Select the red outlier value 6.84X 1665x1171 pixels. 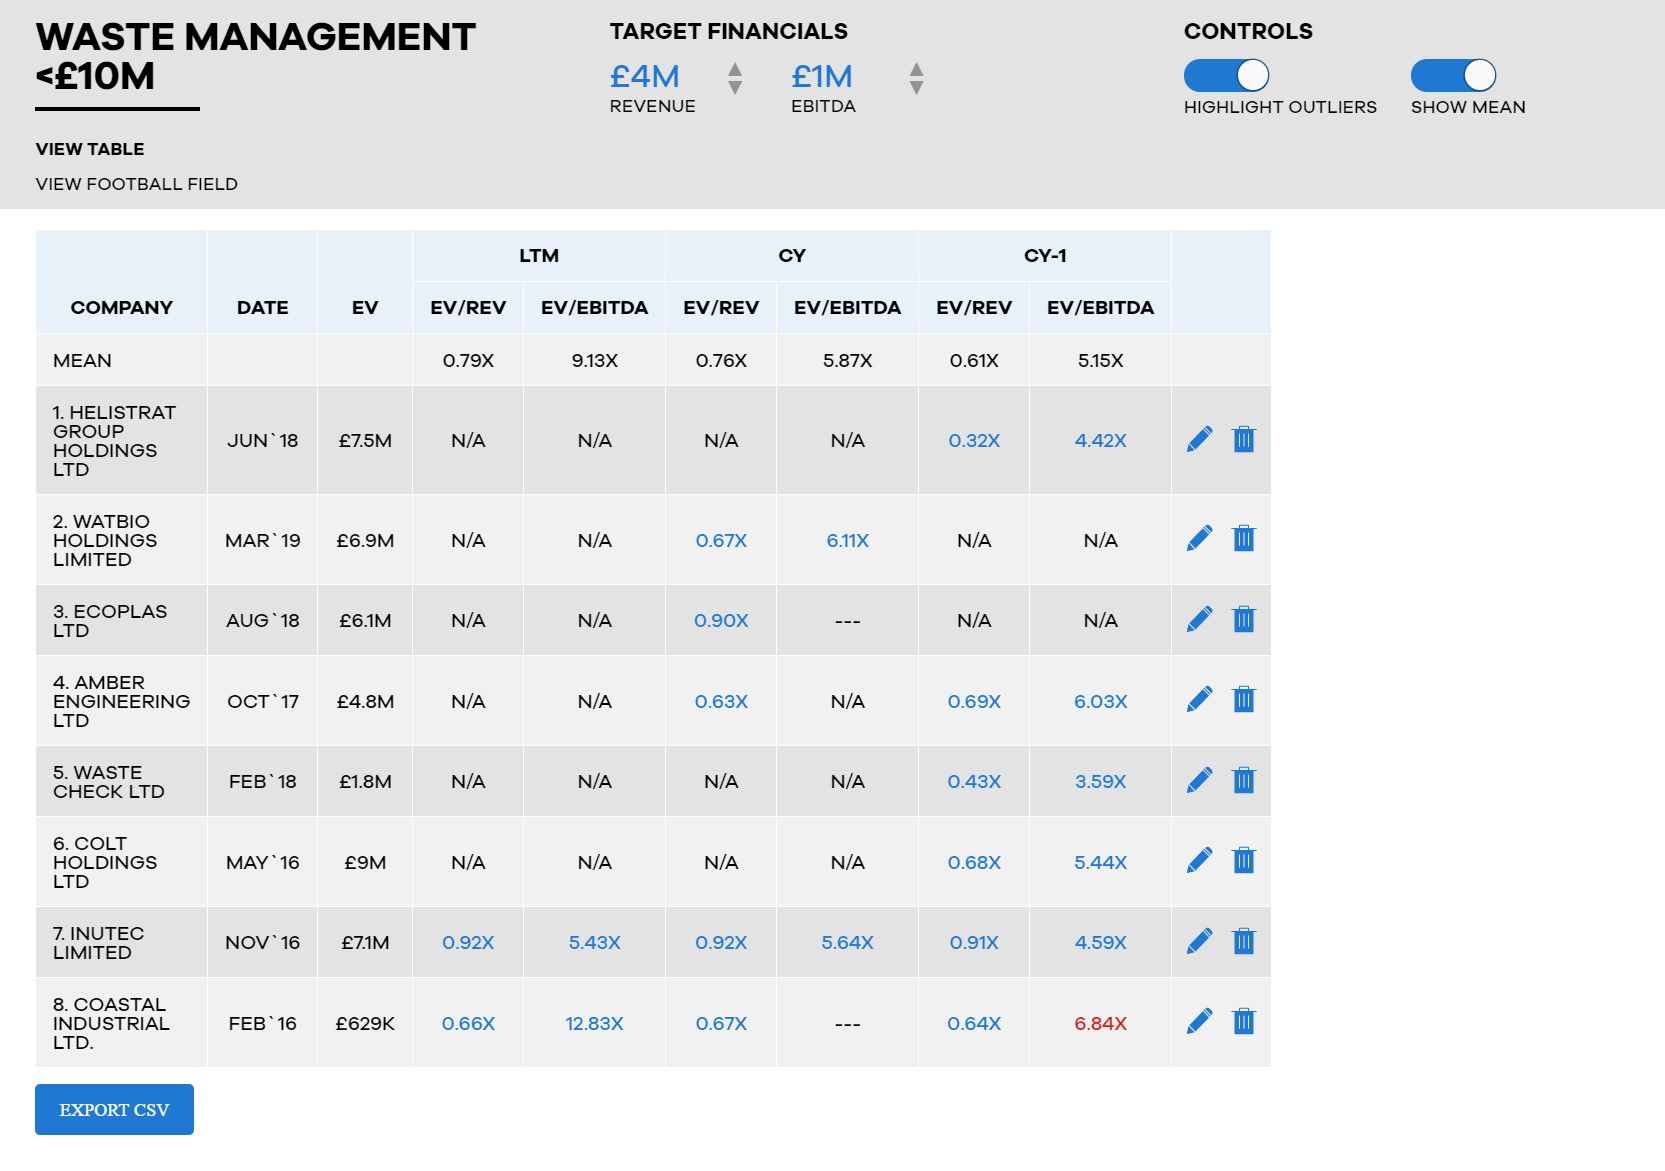[1101, 1023]
